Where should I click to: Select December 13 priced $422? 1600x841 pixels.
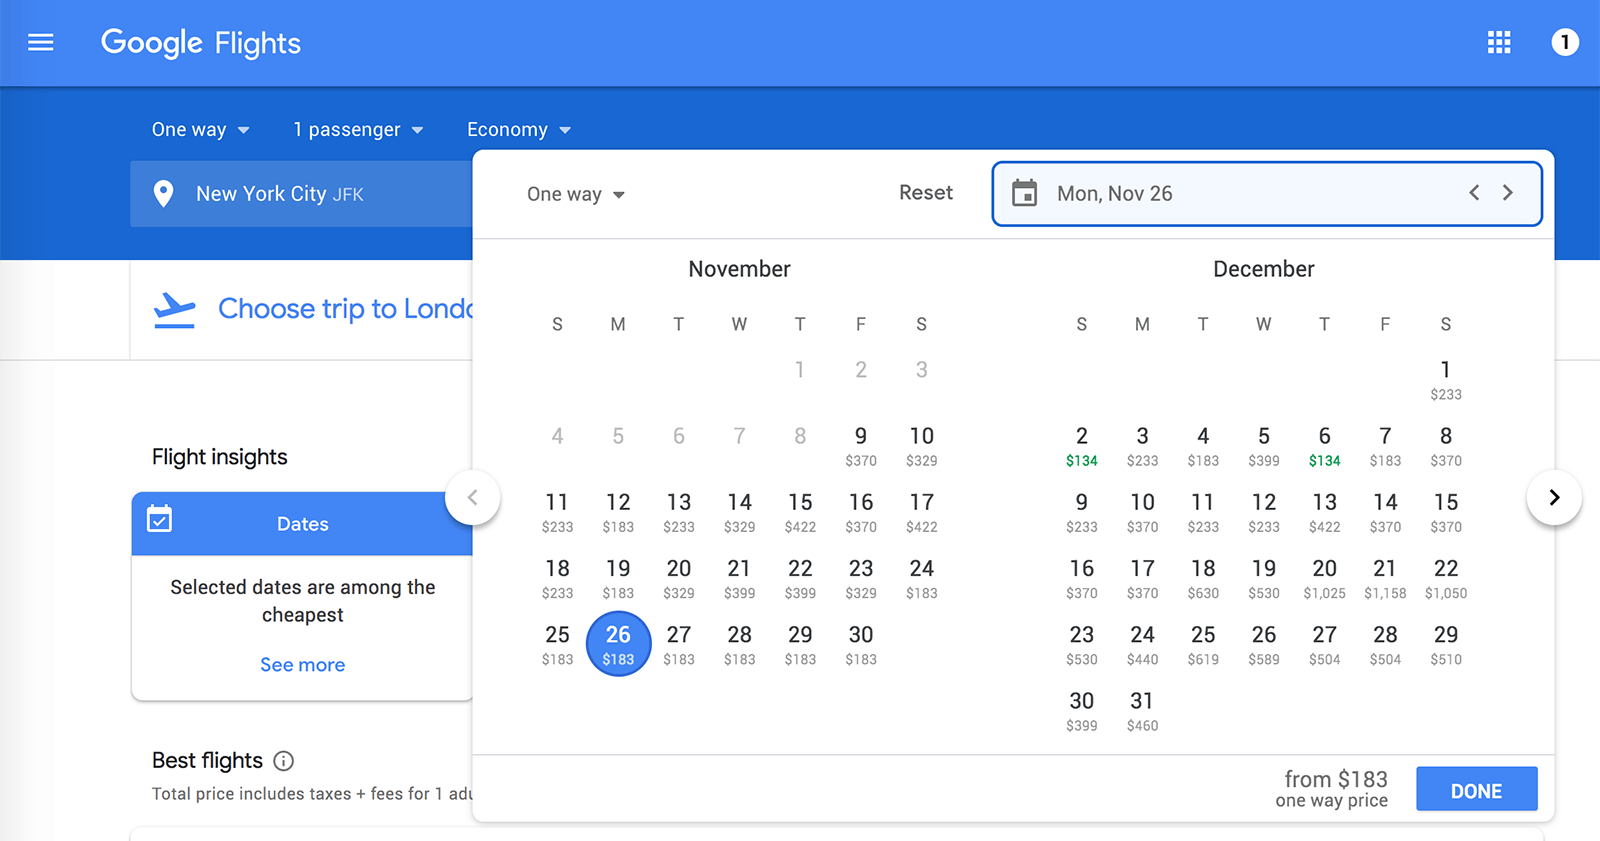click(x=1325, y=512)
